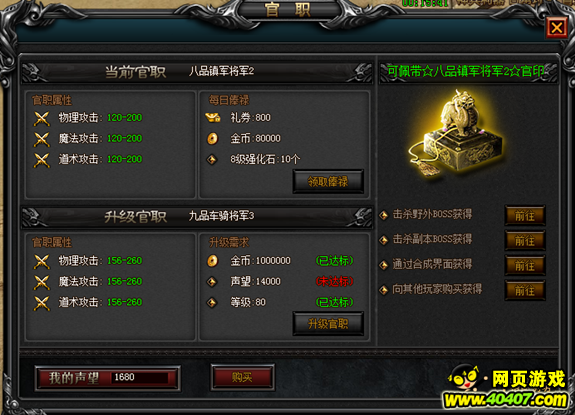Click crossed swords icon beside 道术攻击 120-200

[41, 160]
